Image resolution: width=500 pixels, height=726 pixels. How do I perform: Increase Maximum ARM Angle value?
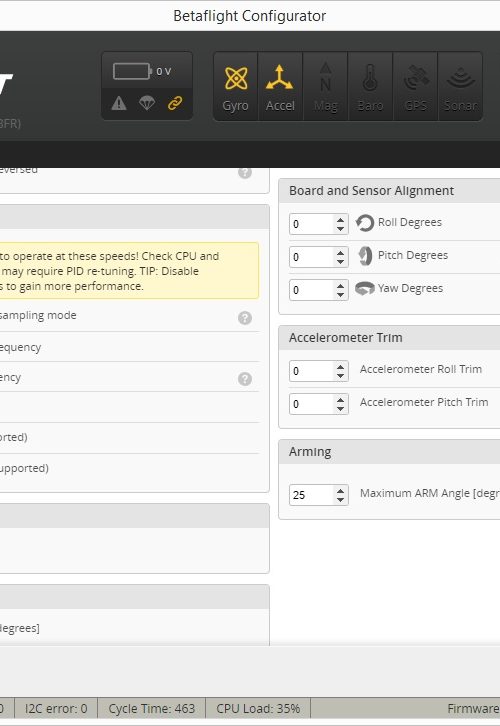pos(341,490)
